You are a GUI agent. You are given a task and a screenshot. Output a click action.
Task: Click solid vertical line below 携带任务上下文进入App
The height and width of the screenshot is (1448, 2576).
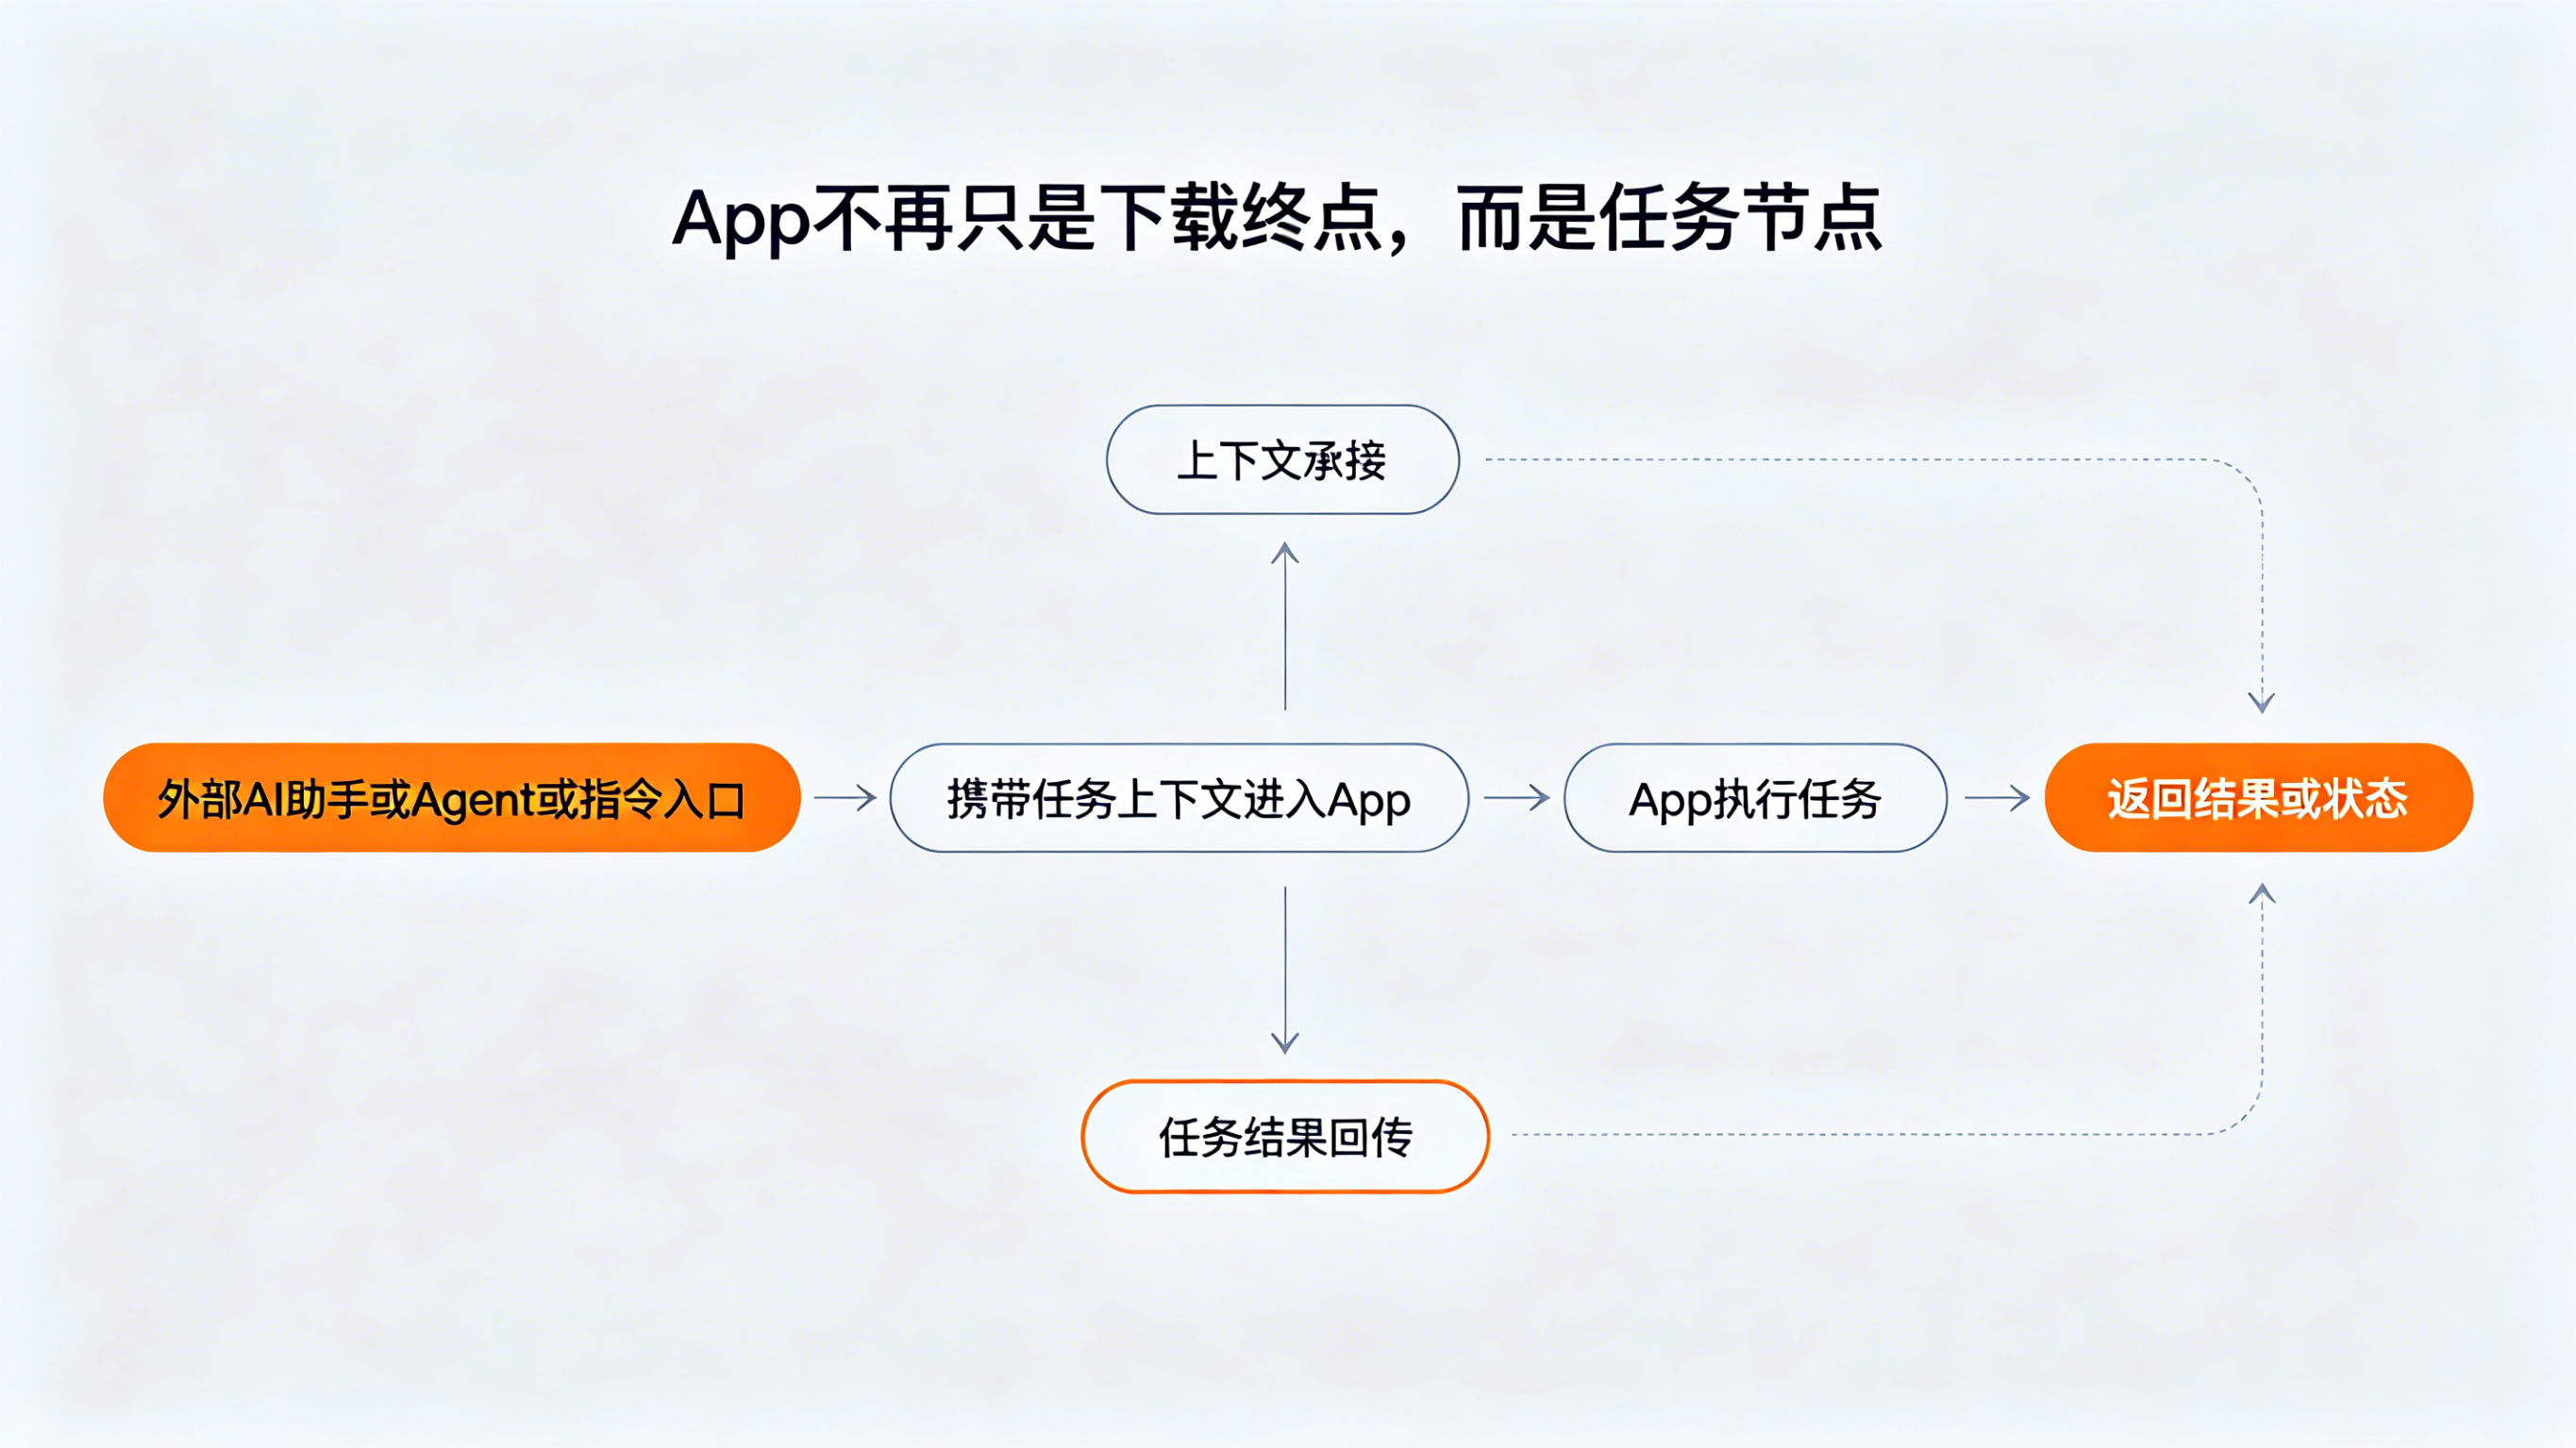point(1285,960)
